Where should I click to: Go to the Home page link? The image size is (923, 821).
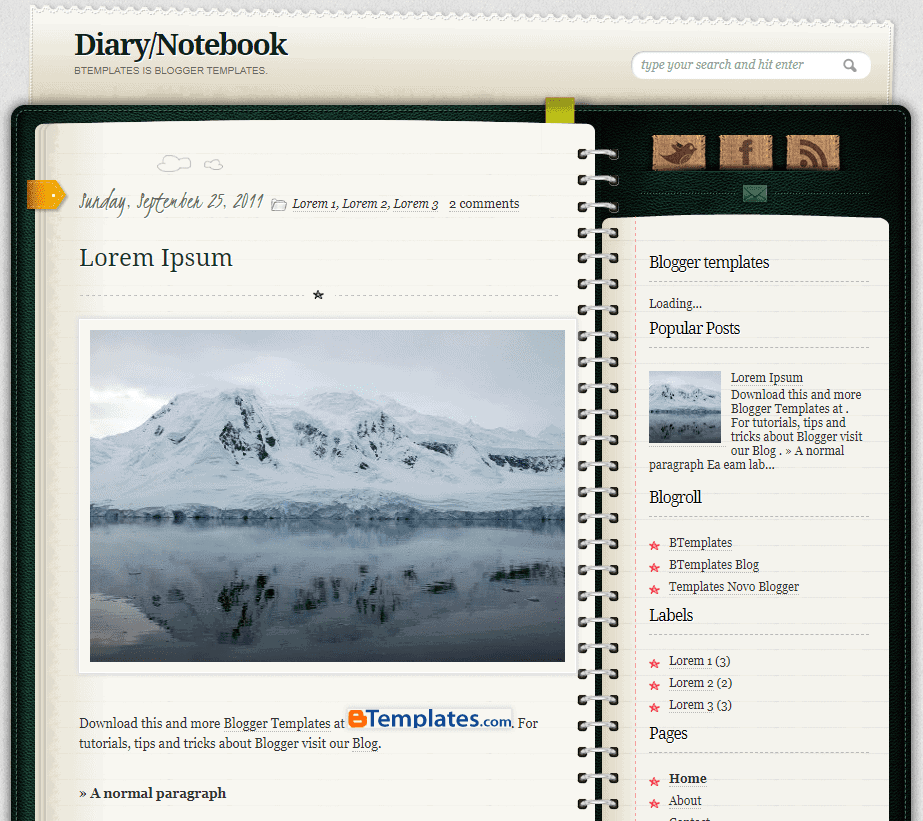click(x=688, y=779)
